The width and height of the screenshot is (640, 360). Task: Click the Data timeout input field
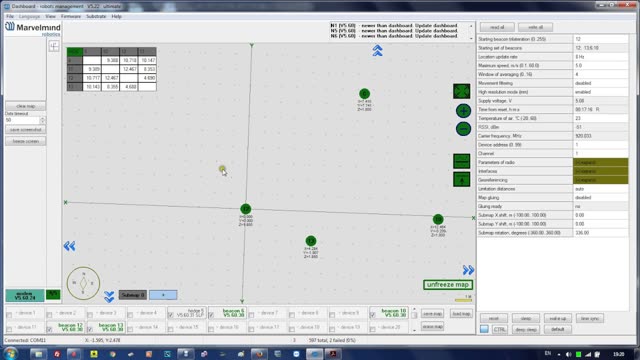pyautogui.click(x=22, y=120)
